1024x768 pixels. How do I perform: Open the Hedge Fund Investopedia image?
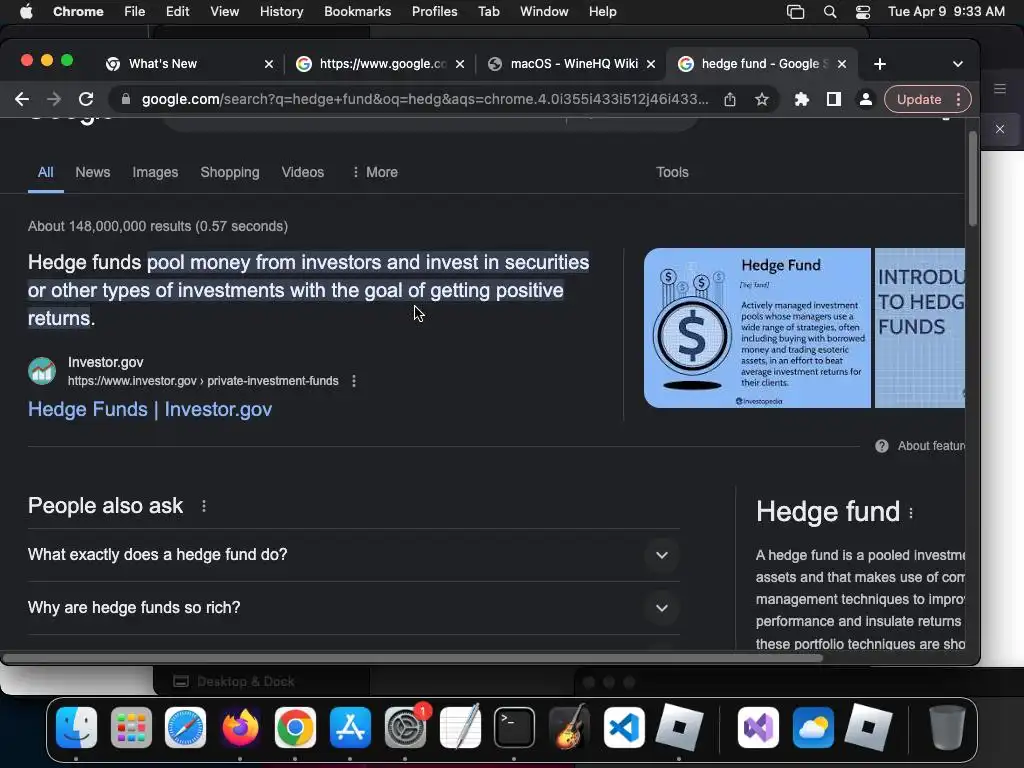(x=757, y=328)
